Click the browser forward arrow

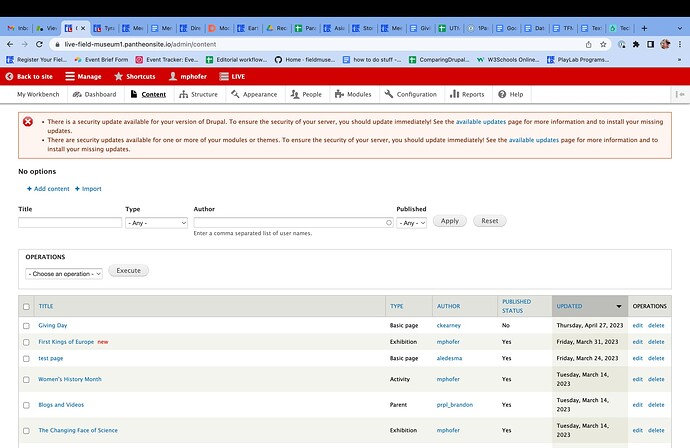tap(25, 44)
